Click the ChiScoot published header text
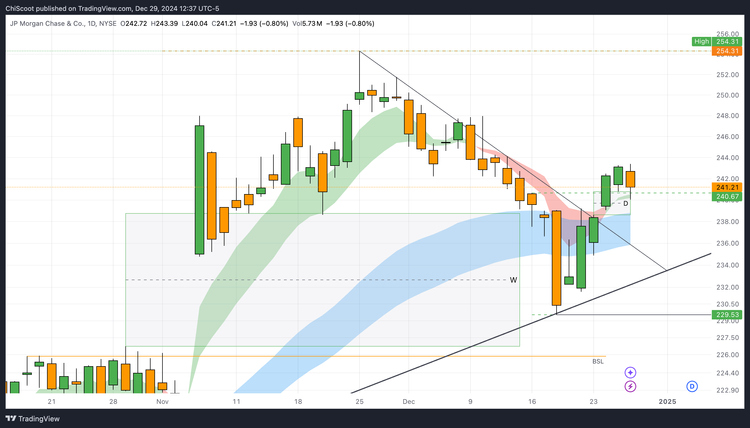The image size is (750, 428). pos(112,8)
